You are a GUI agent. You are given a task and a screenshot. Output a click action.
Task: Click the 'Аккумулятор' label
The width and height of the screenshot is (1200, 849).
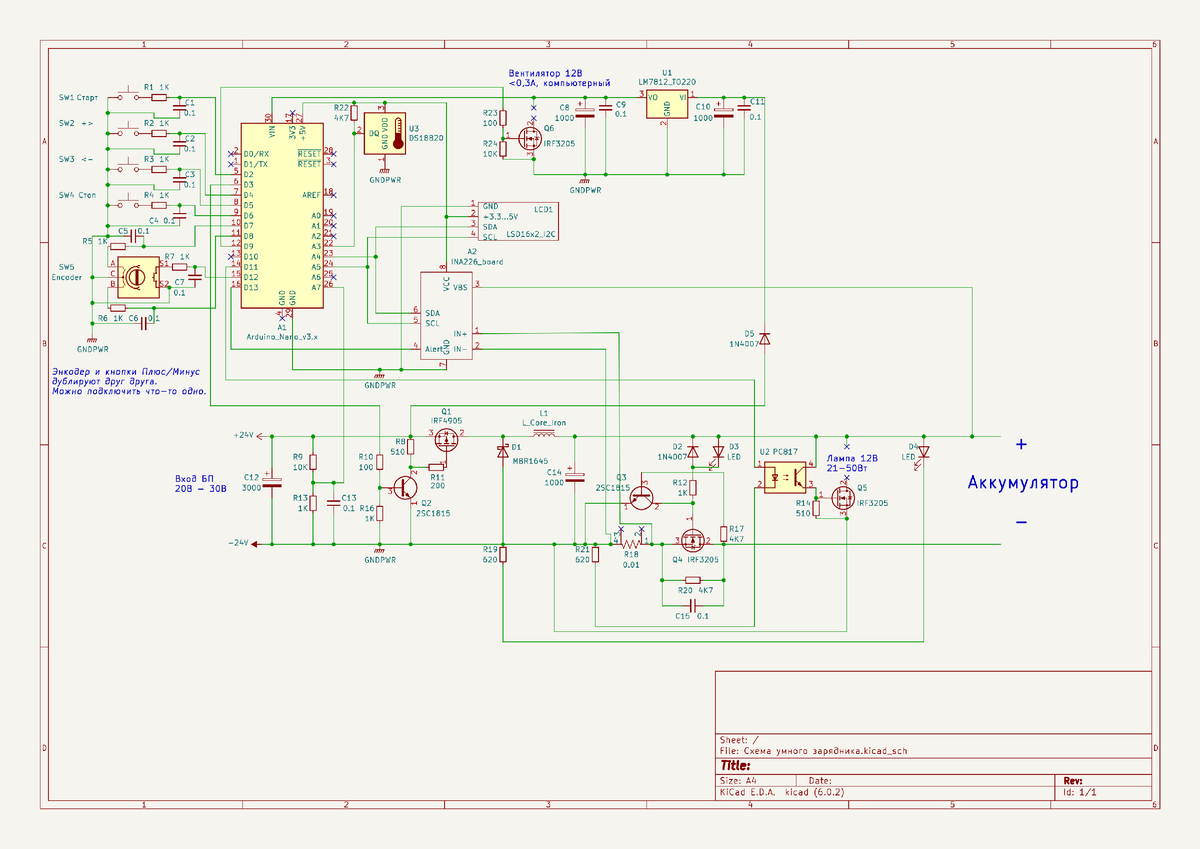click(x=1023, y=484)
